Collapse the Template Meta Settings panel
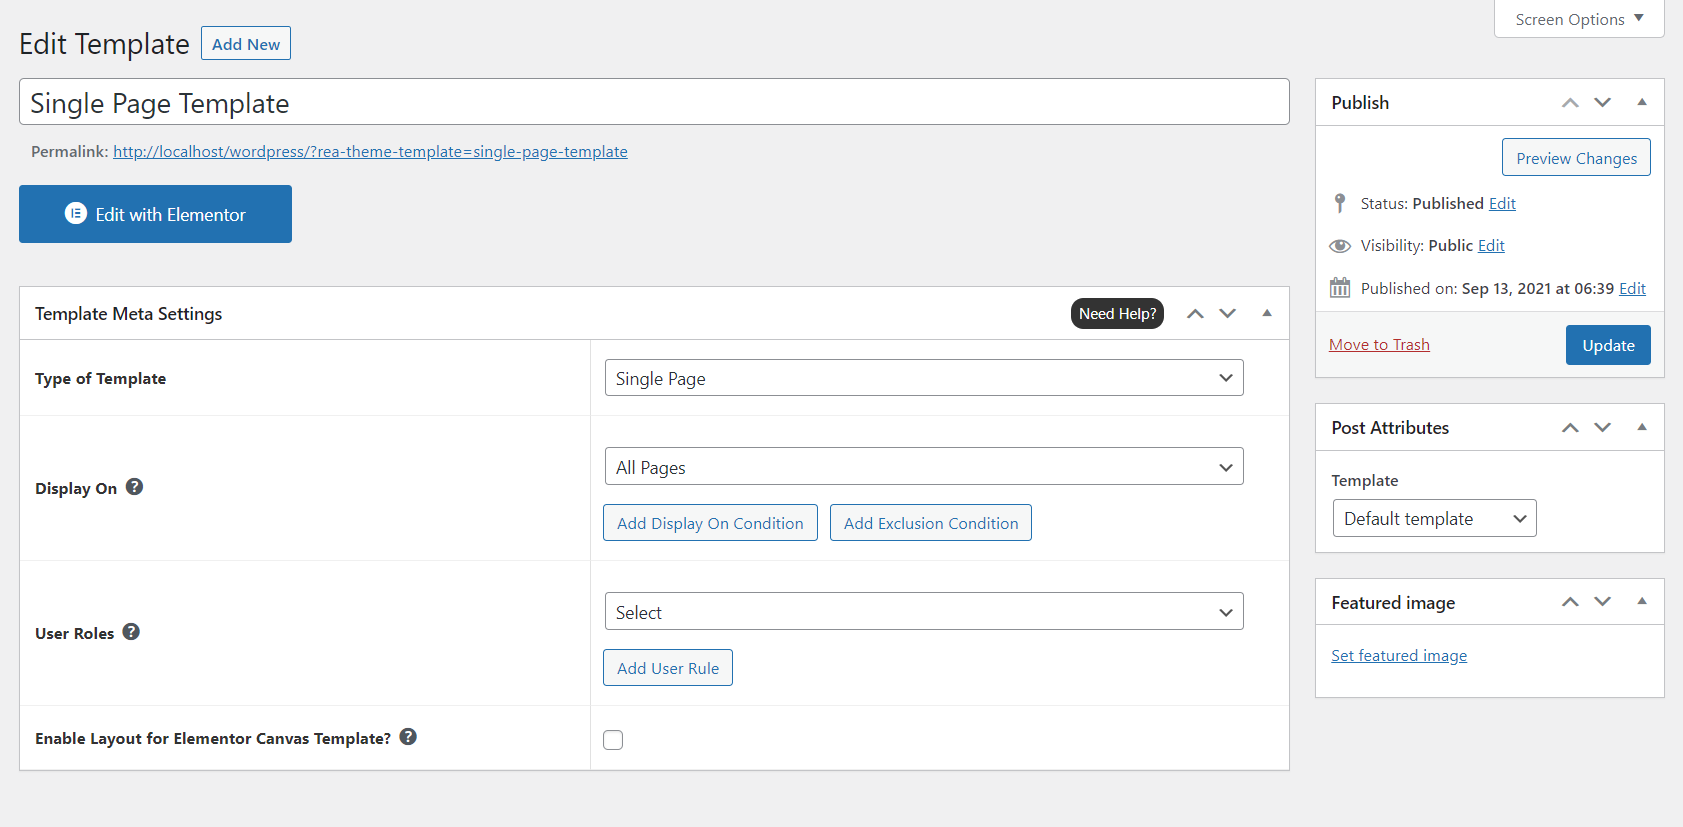The width and height of the screenshot is (1683, 827). [1267, 314]
